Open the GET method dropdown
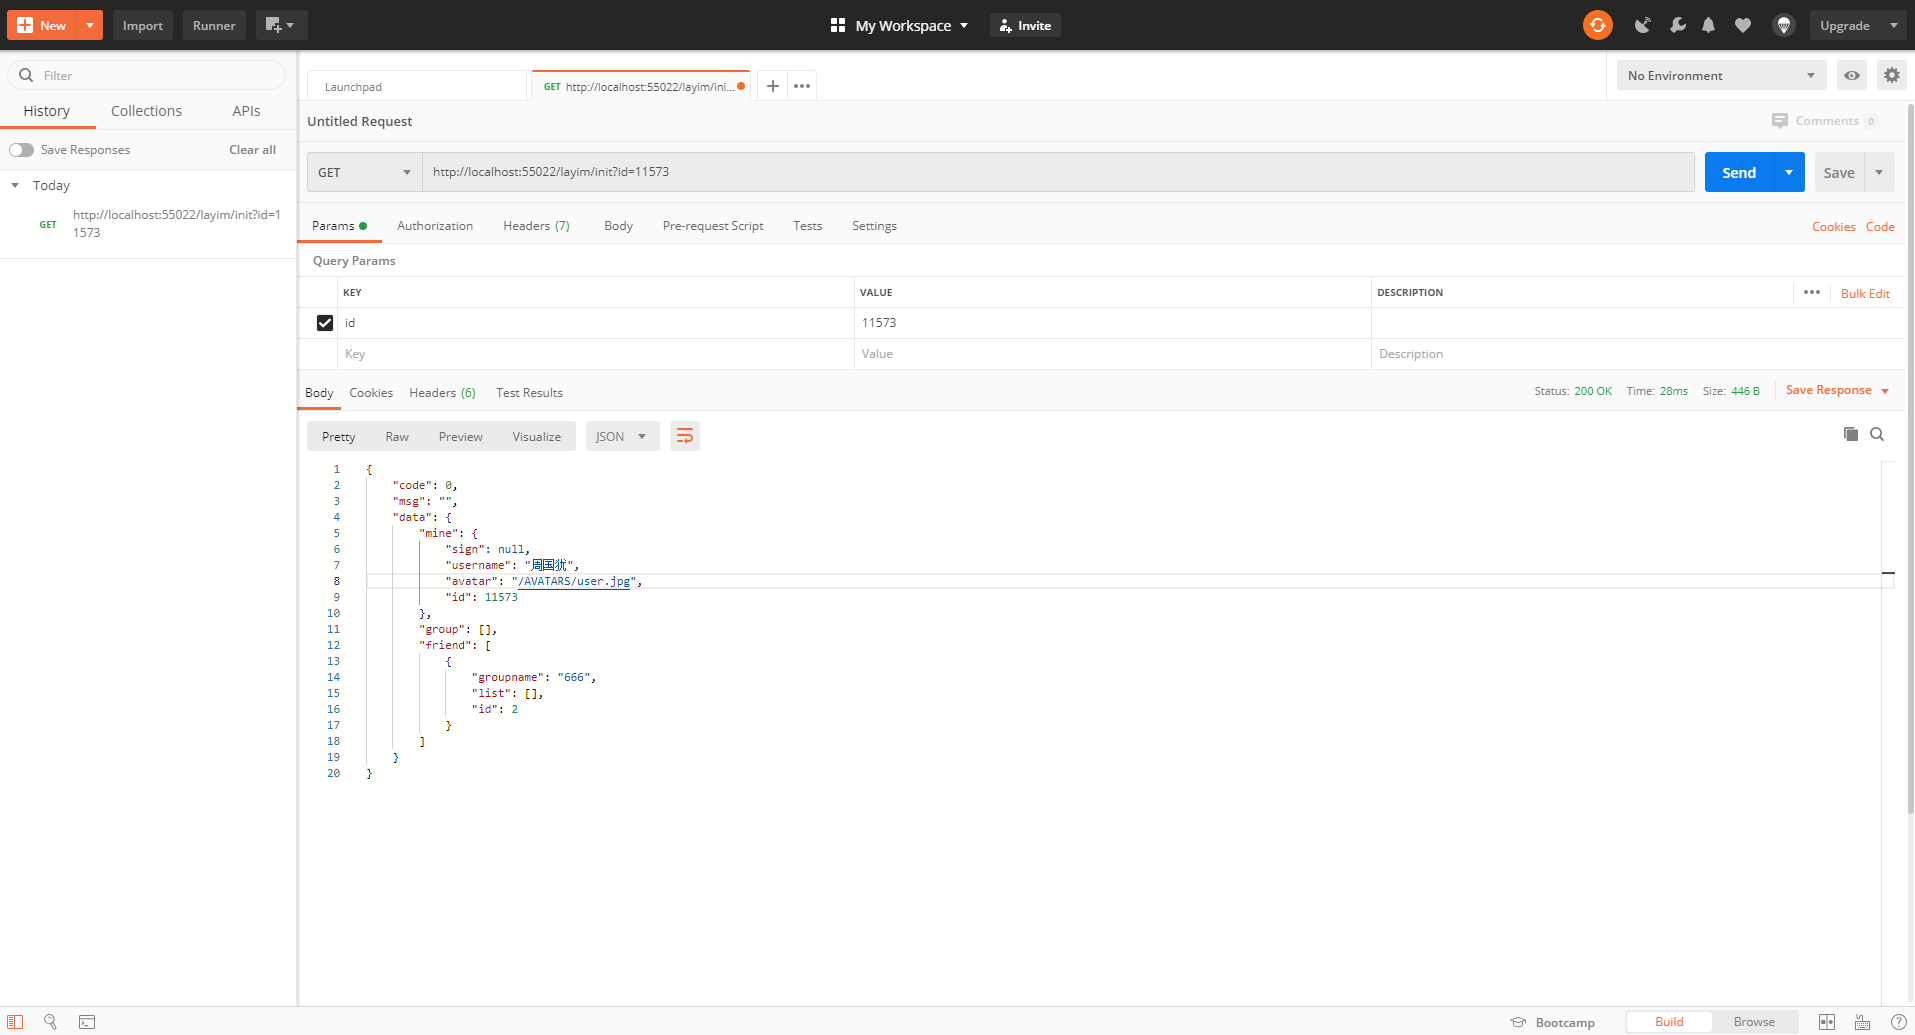Screen dimensions: 1915x1035 (x=364, y=172)
